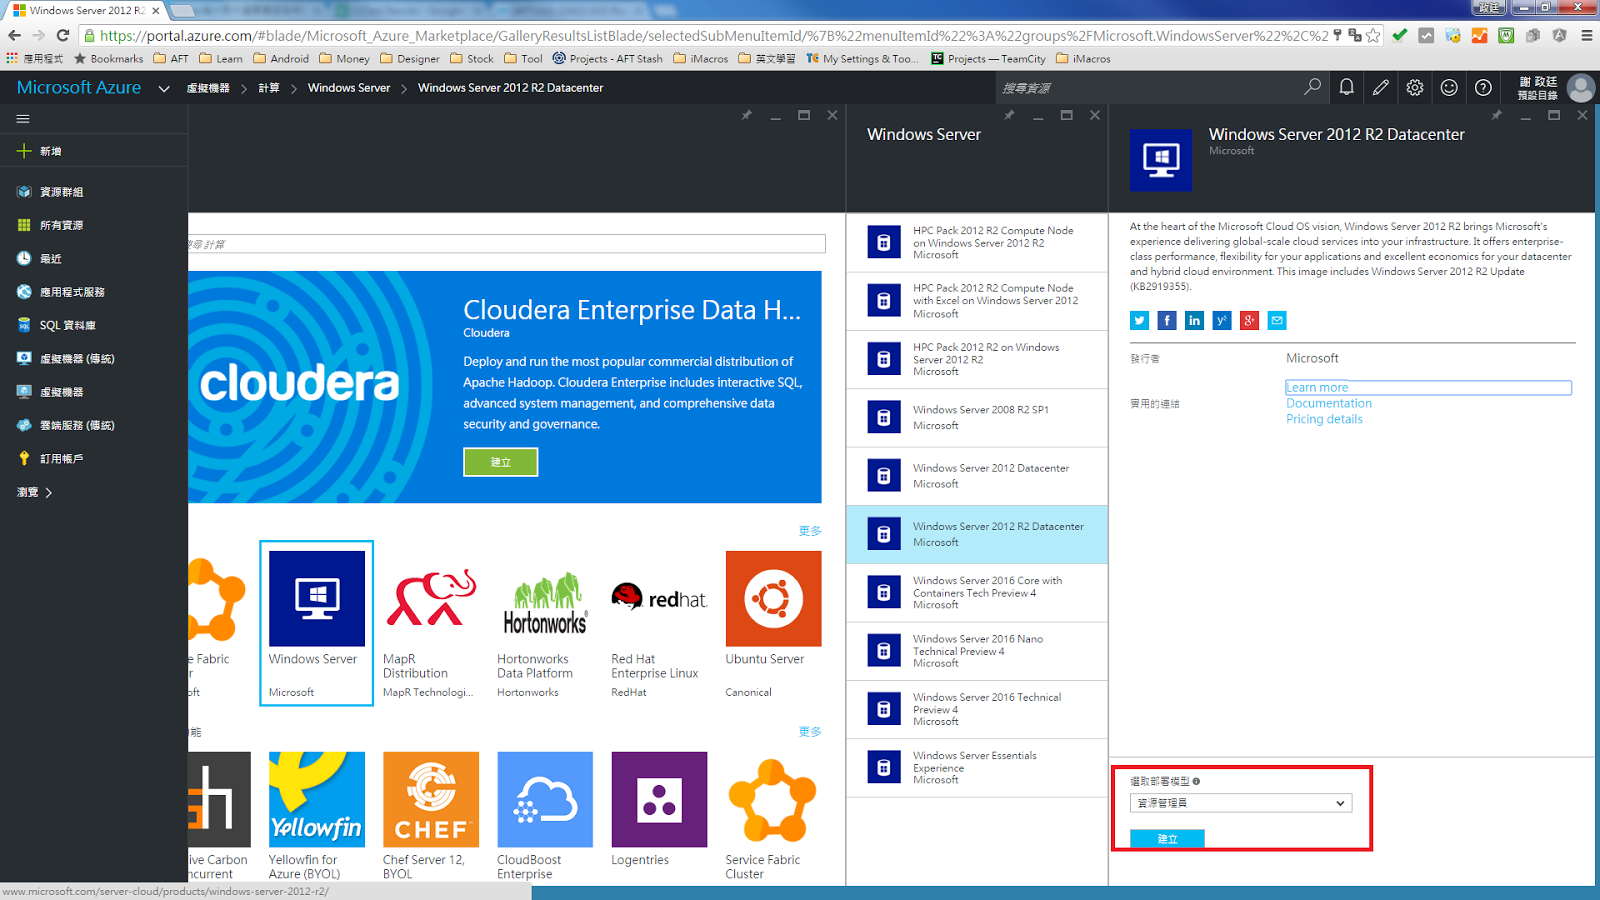The width and height of the screenshot is (1600, 900).
Task: Open the MapR Distribution tile
Action: (431, 623)
